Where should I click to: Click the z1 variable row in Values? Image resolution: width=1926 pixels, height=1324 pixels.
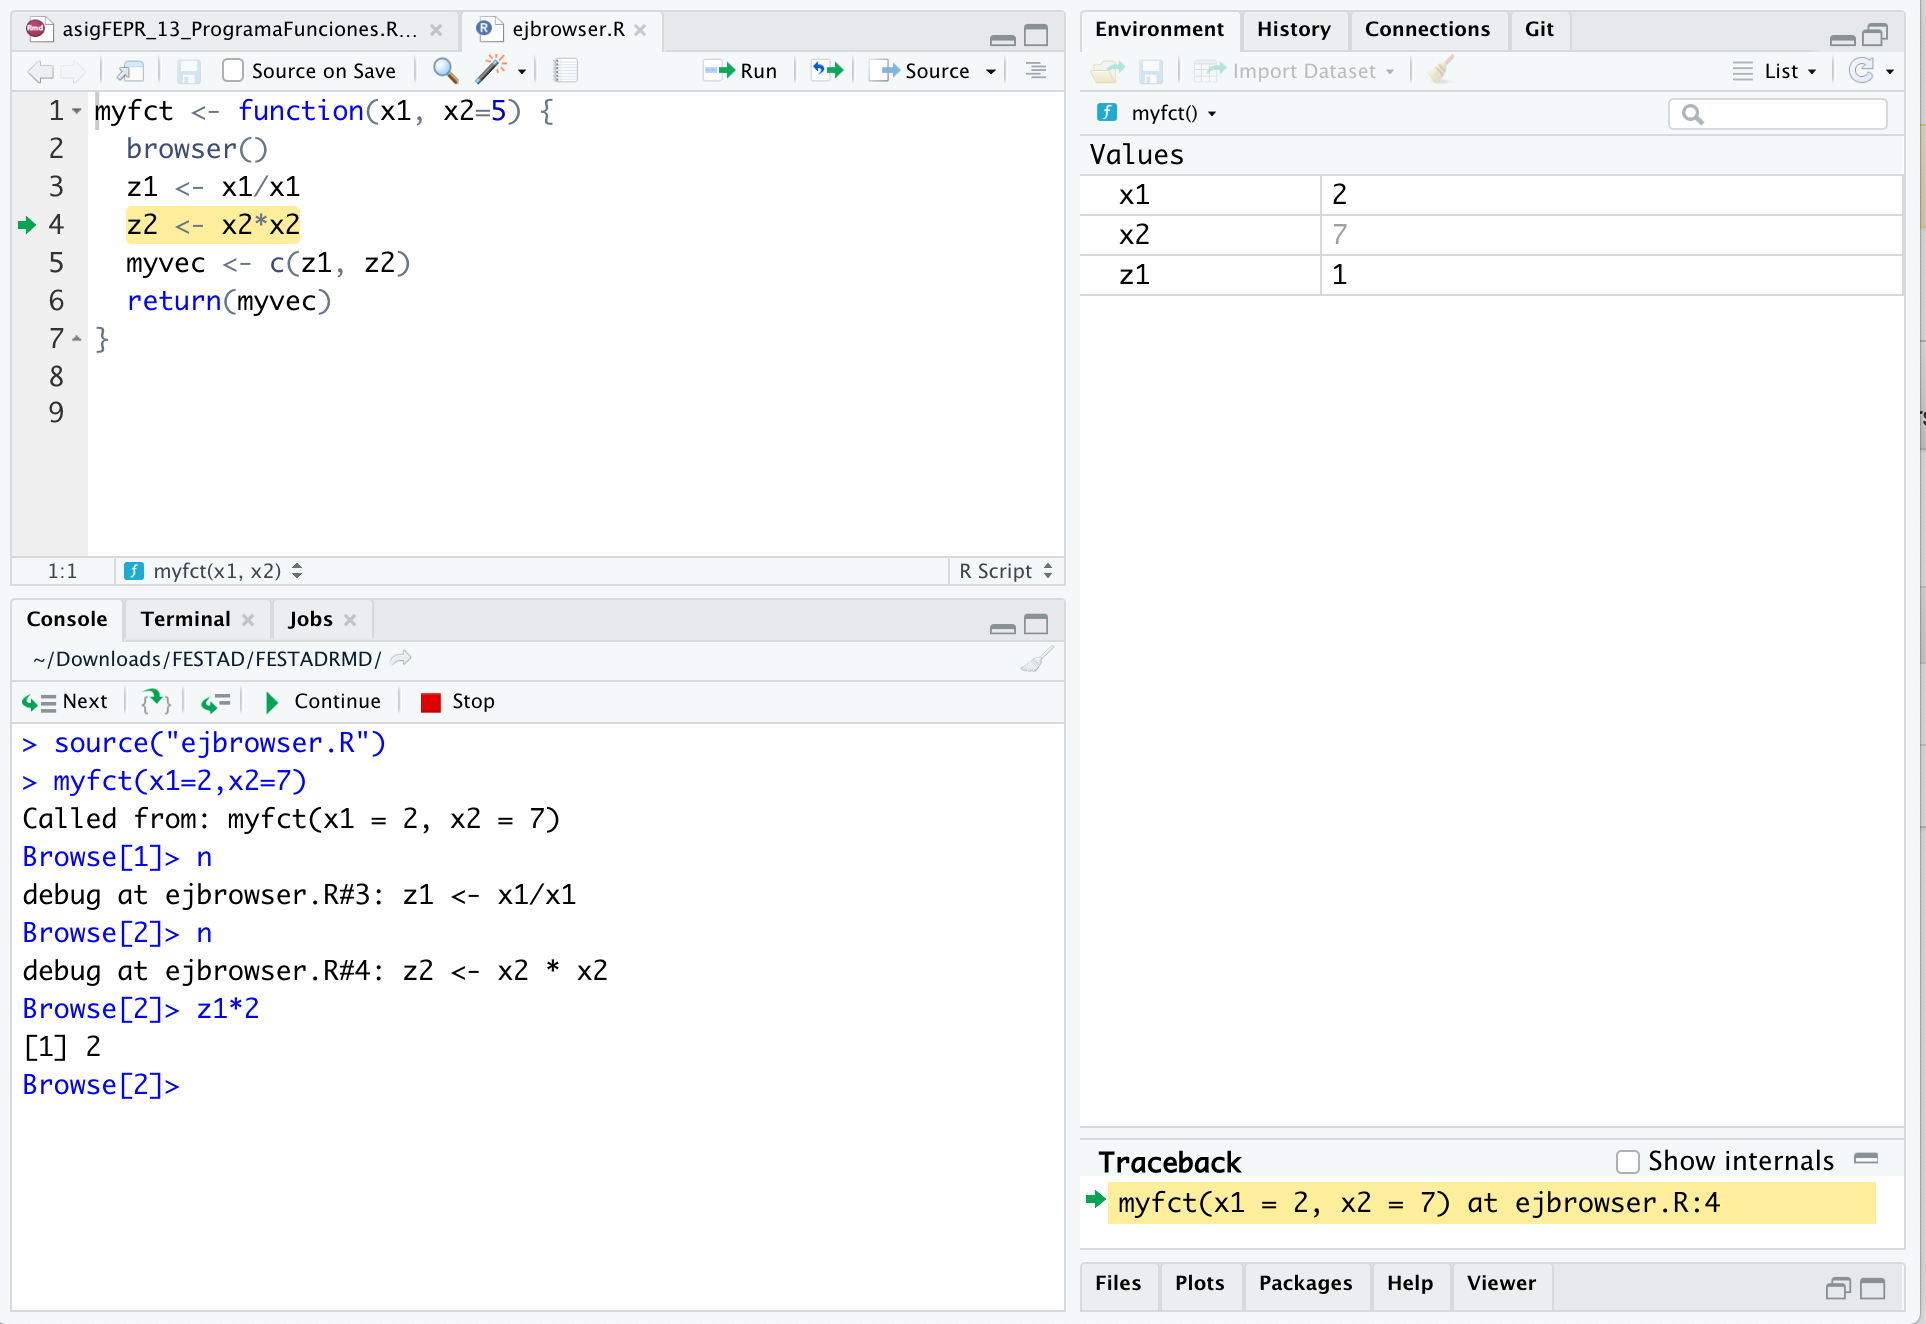(x=1491, y=275)
